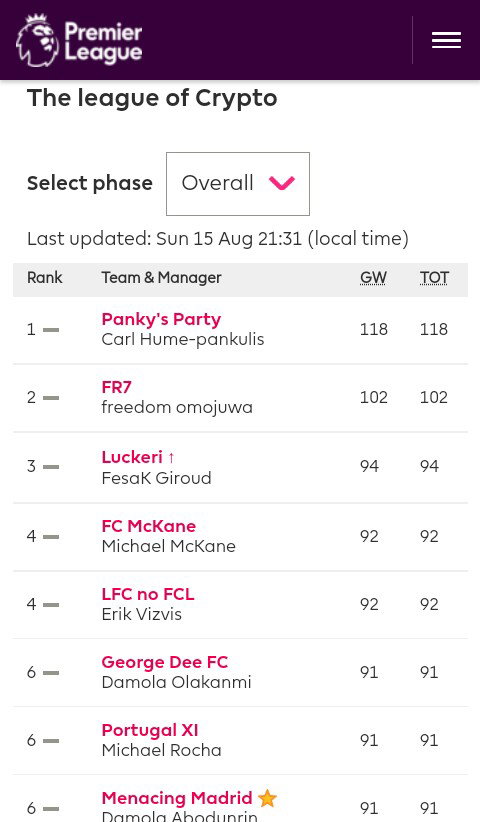Open Panky's Party team link
480x822 pixels.
click(x=161, y=319)
